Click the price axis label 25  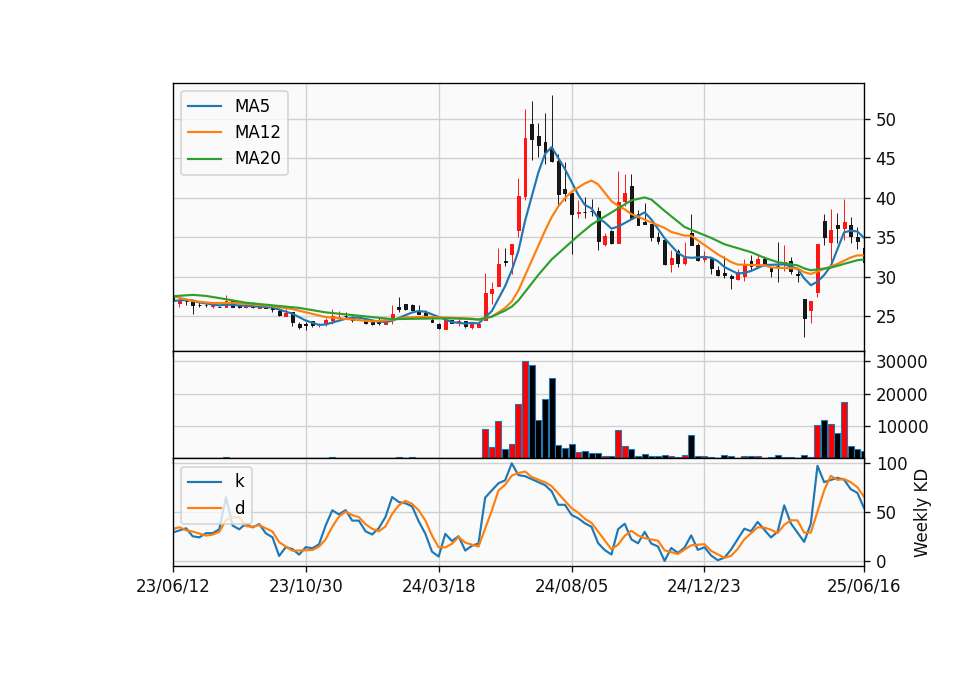[x=886, y=317]
